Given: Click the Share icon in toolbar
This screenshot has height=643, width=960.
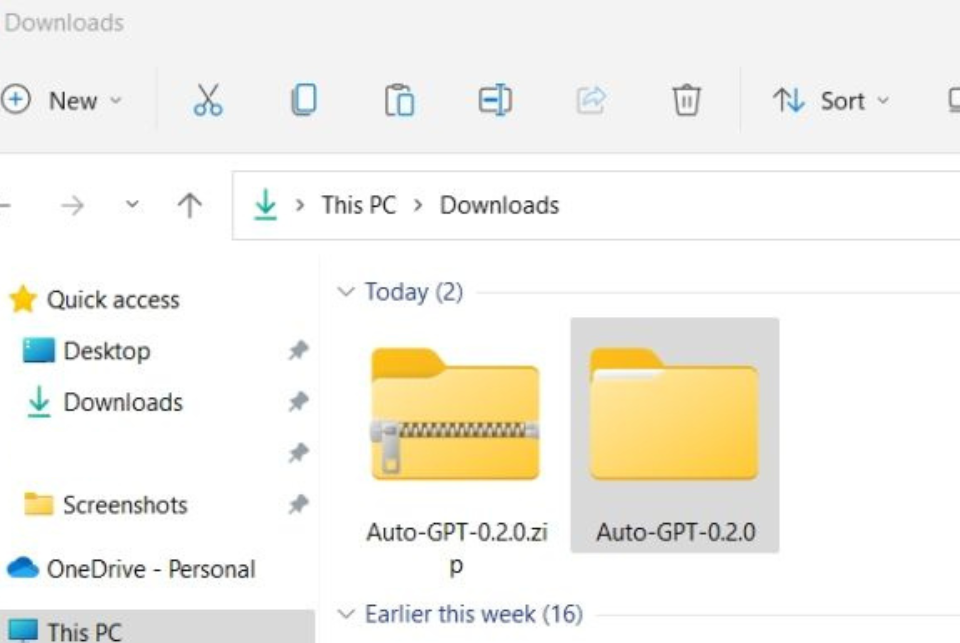Looking at the screenshot, I should [591, 100].
